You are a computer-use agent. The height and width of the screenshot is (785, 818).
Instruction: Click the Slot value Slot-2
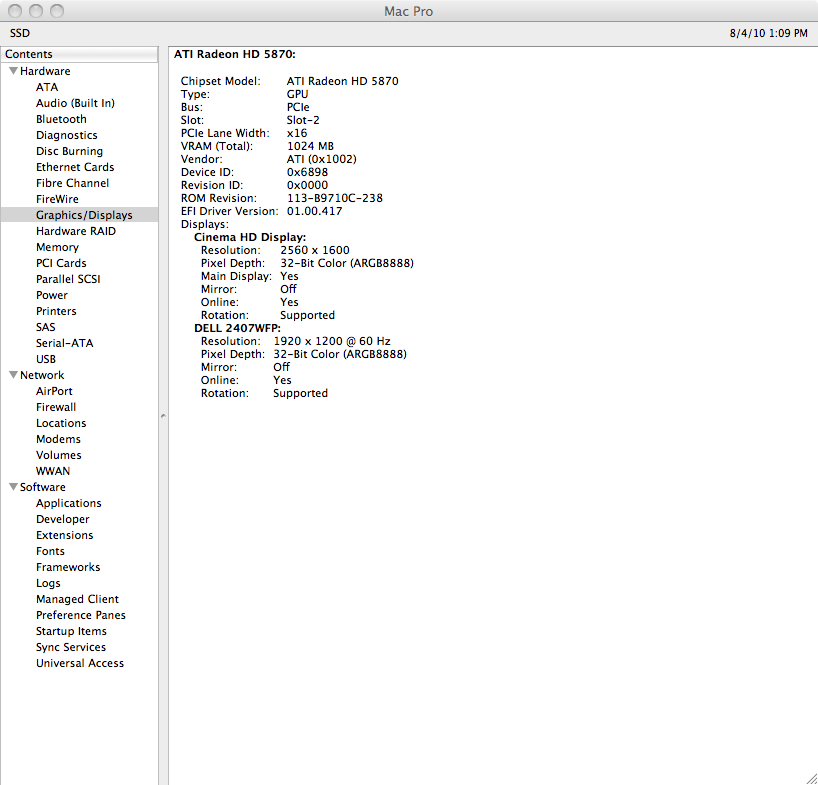tap(303, 120)
